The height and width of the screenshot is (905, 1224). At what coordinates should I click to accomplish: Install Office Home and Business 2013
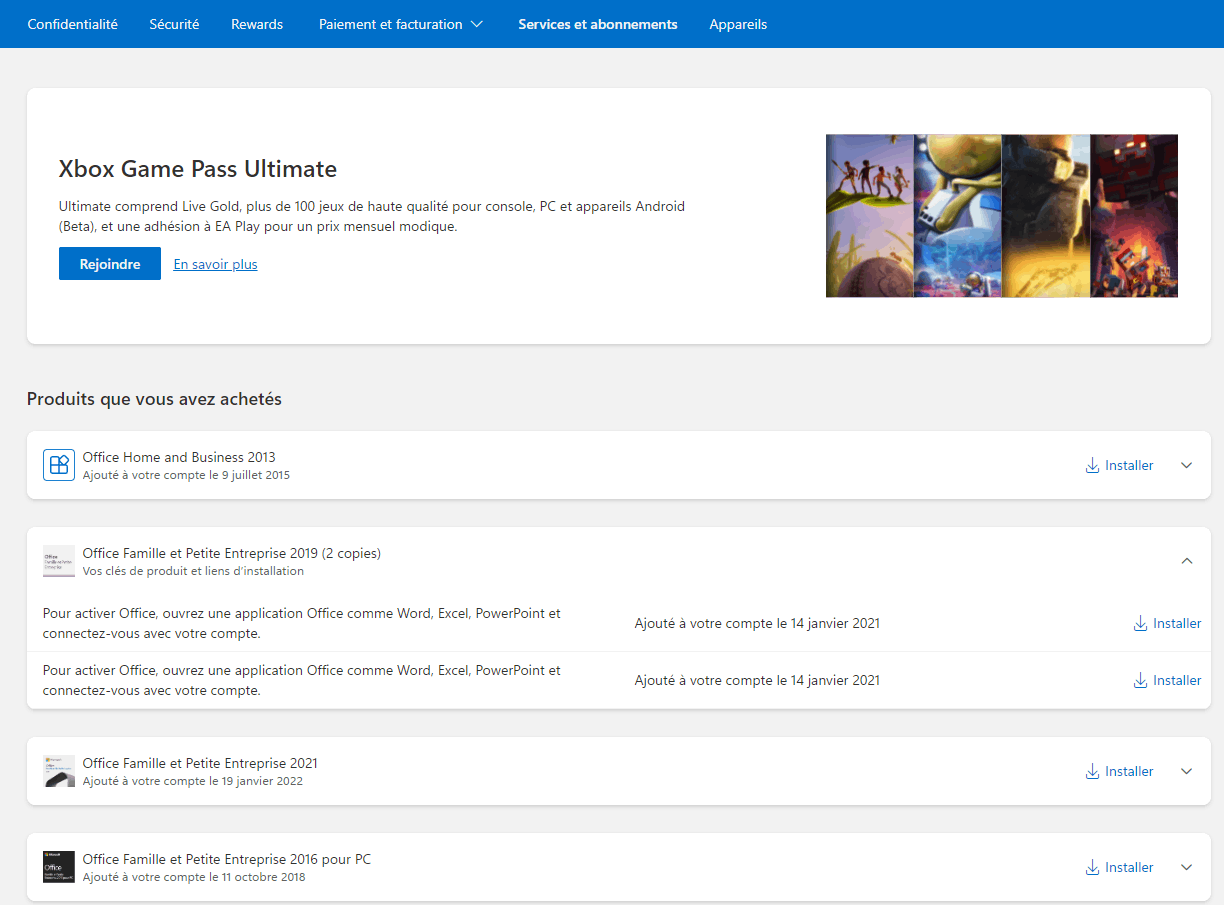click(x=1120, y=465)
